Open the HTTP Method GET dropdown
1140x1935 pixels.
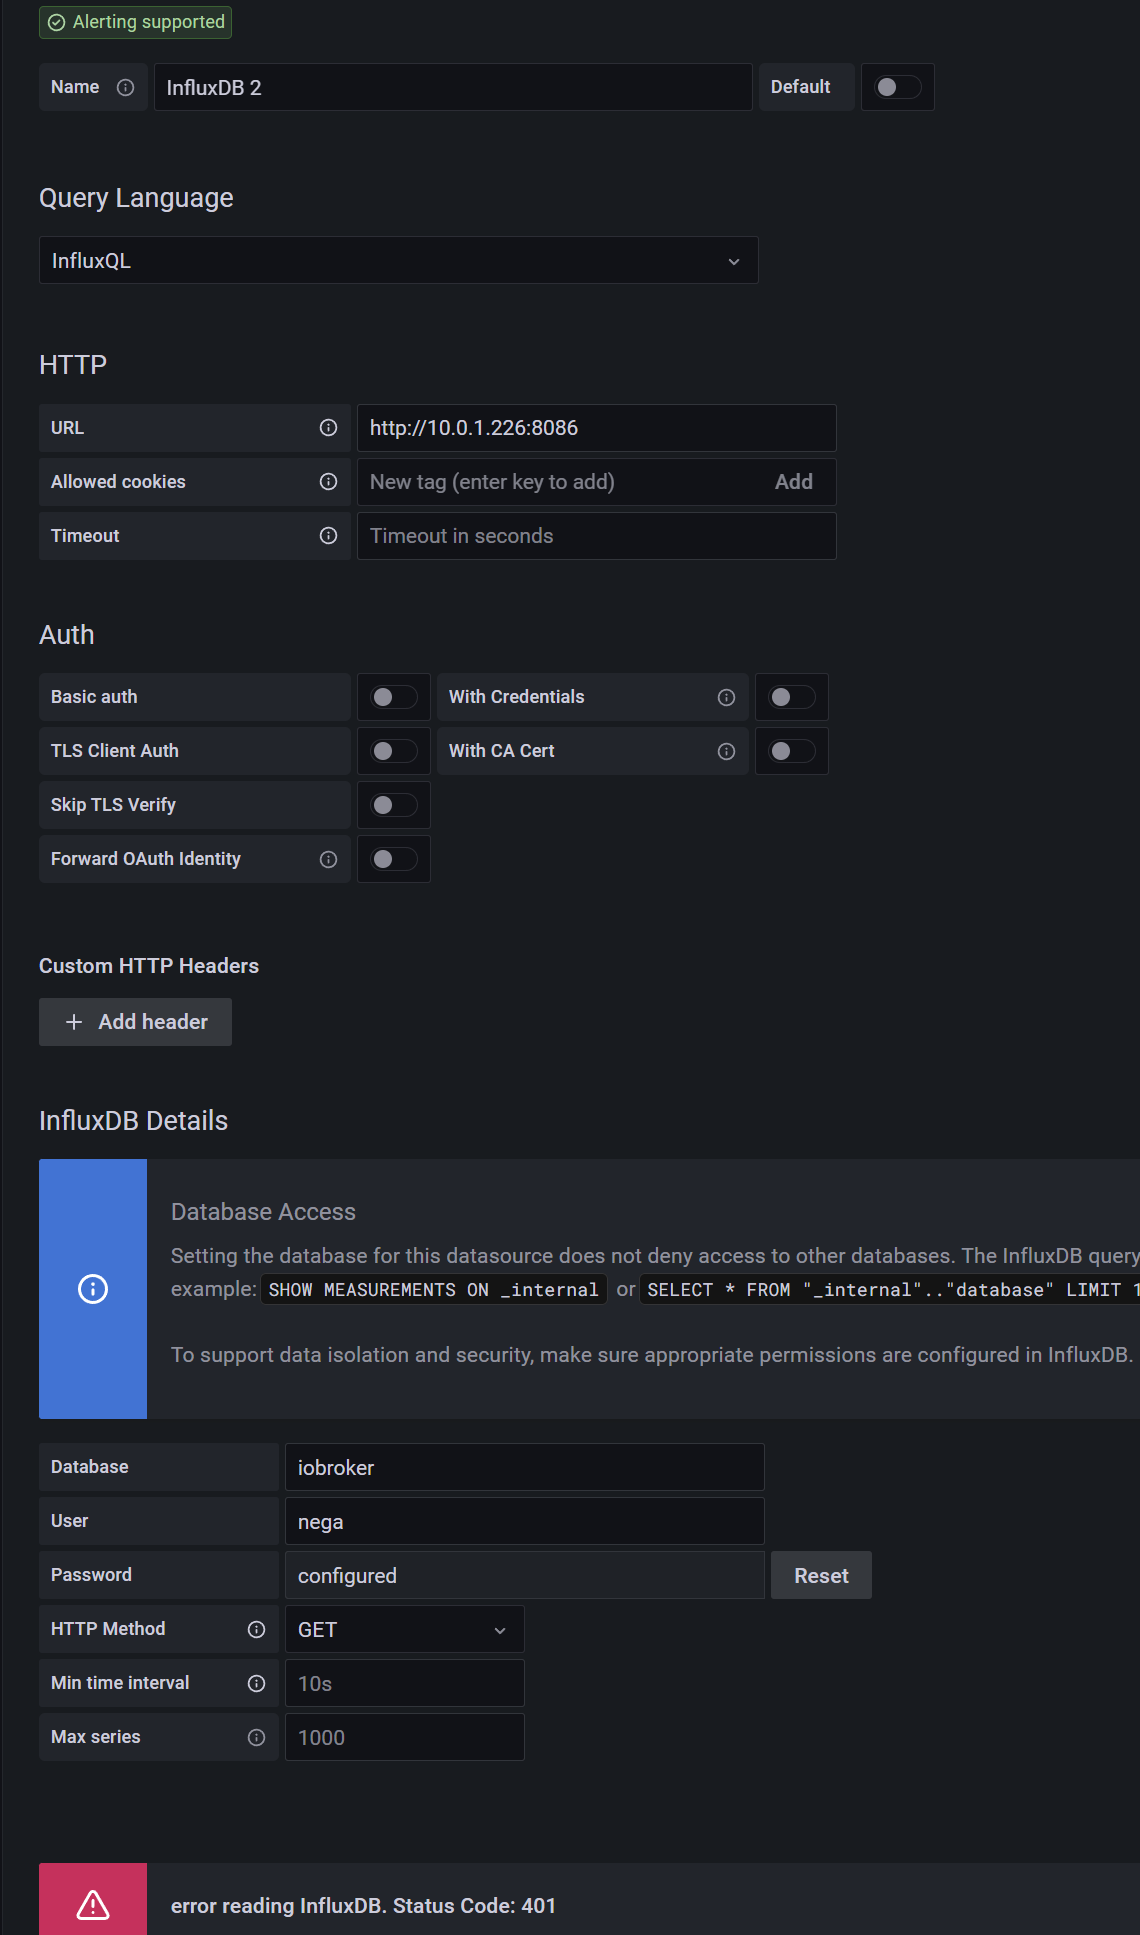pos(404,1629)
